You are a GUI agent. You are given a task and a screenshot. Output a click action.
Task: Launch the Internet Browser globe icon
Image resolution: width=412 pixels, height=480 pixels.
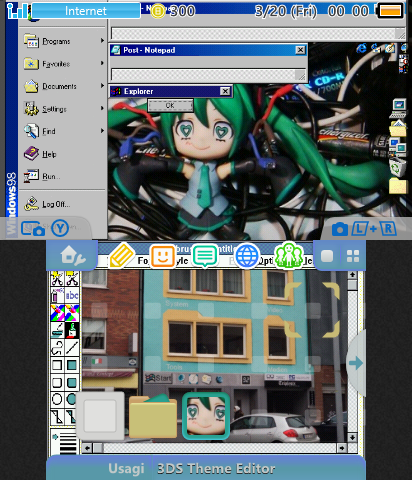pos(247,256)
